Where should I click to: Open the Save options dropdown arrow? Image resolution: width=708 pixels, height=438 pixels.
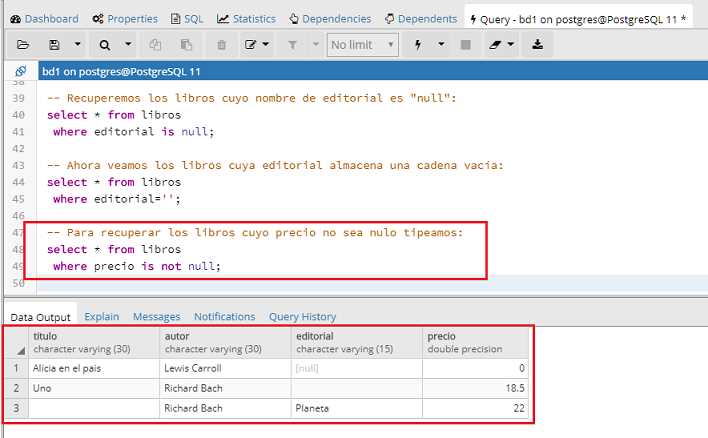pyautogui.click(x=77, y=45)
